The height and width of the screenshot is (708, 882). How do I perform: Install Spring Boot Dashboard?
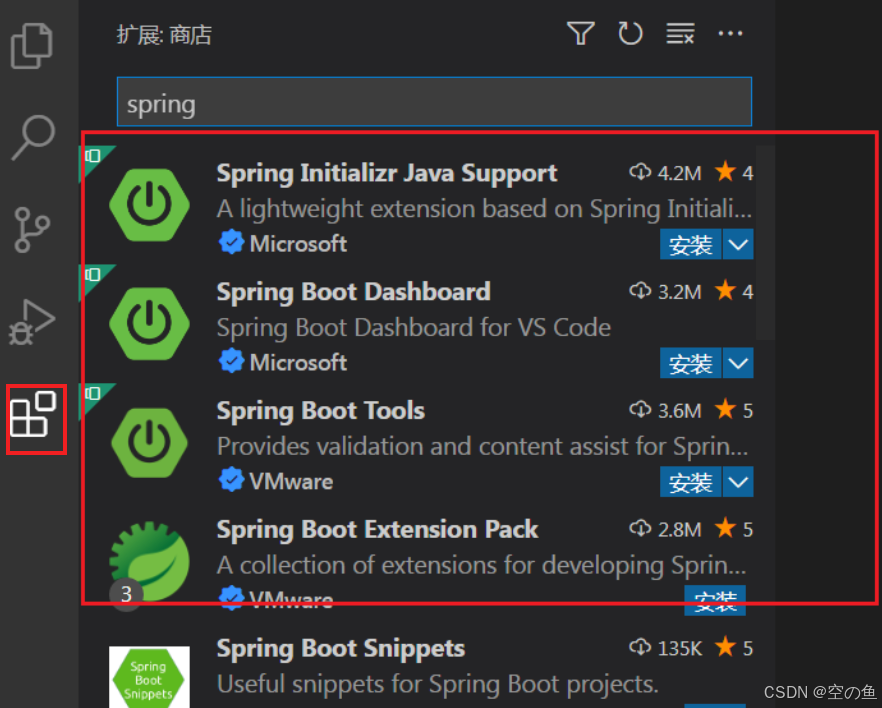(691, 363)
